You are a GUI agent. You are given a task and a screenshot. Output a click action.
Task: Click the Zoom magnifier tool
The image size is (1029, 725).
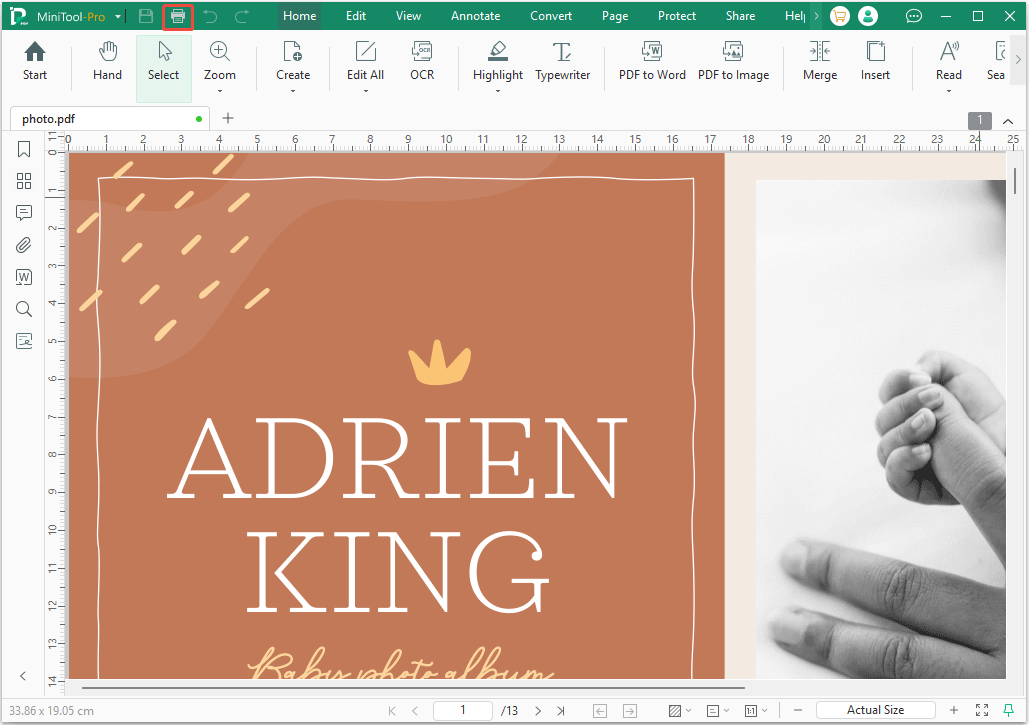click(219, 61)
